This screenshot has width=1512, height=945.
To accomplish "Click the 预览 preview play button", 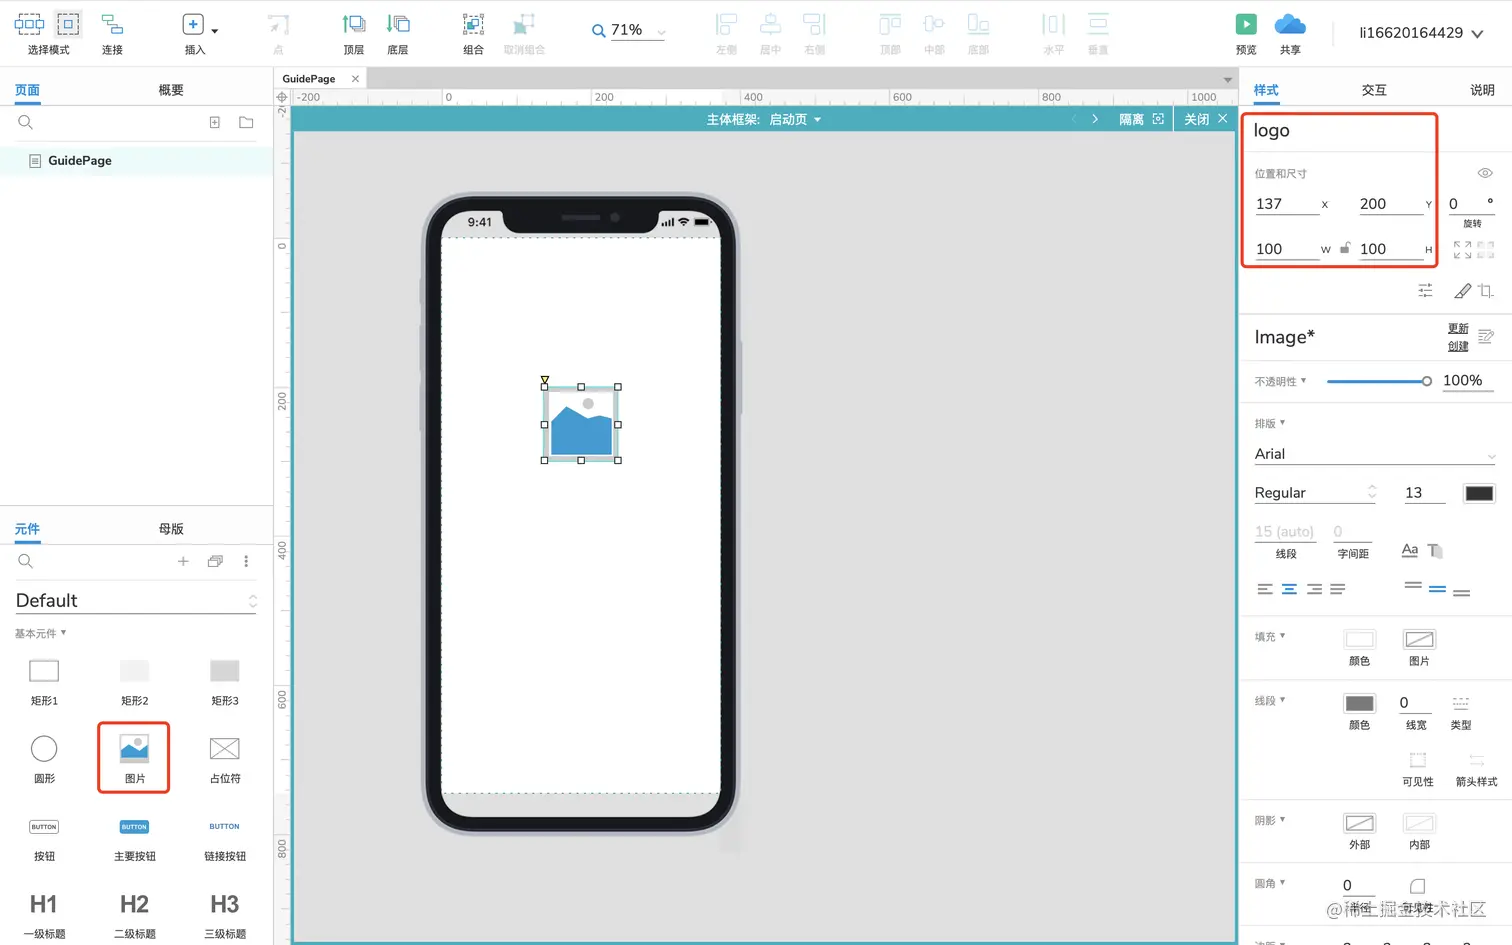I will tap(1246, 24).
